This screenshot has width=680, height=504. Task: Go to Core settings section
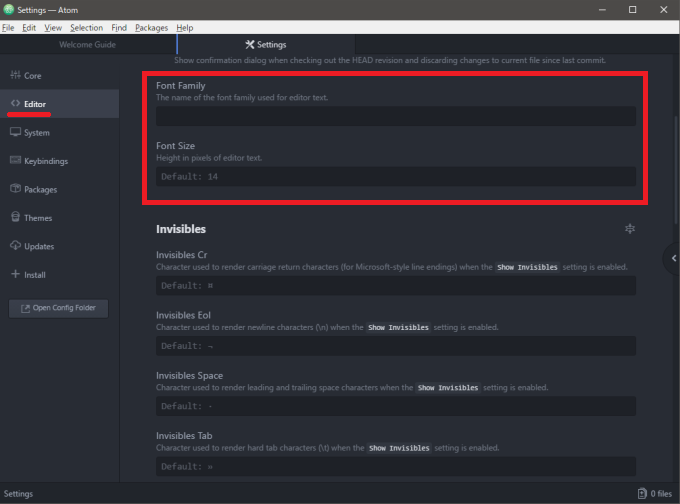point(59,75)
